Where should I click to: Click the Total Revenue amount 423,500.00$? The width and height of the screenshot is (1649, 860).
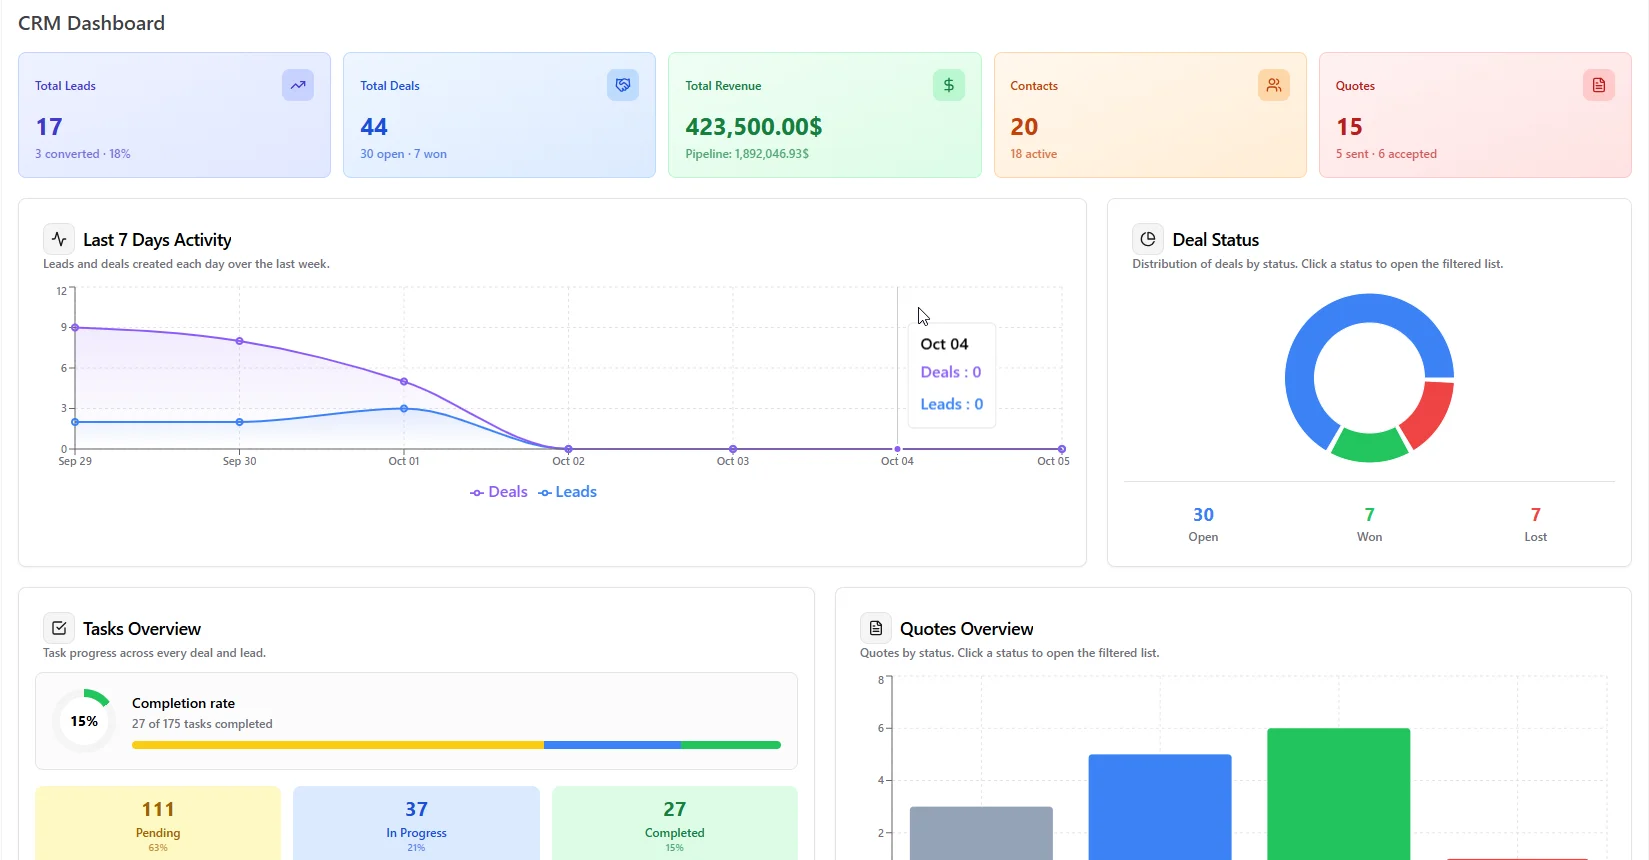coord(754,127)
